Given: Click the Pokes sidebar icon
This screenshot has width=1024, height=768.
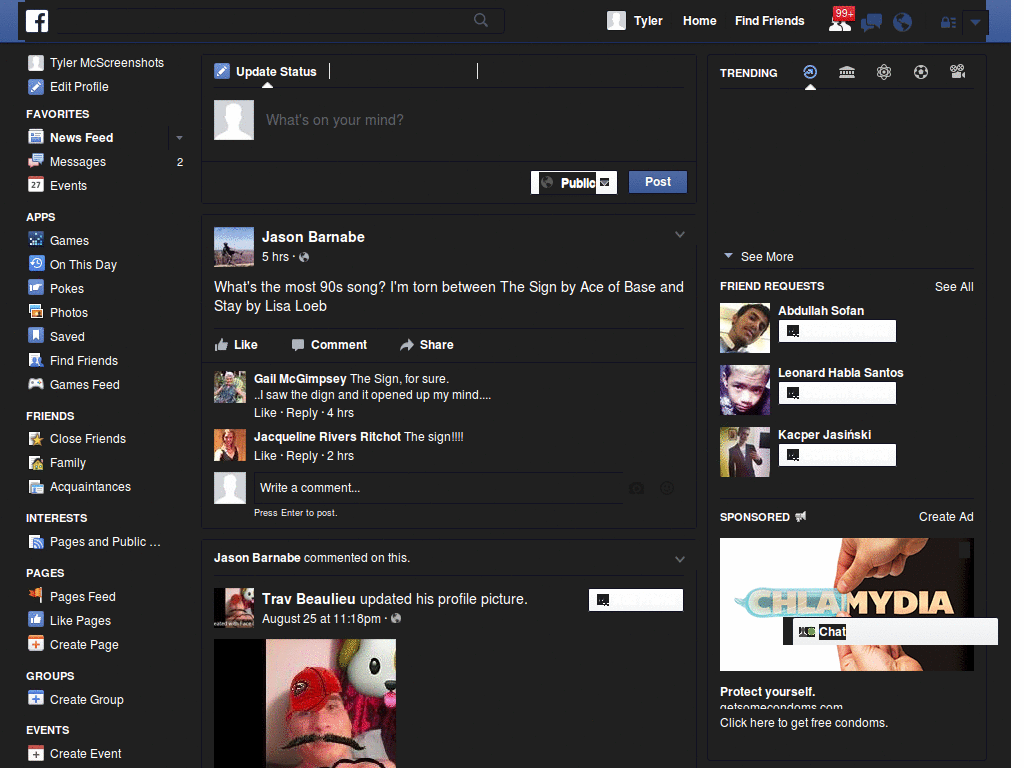Looking at the screenshot, I should click(x=36, y=288).
